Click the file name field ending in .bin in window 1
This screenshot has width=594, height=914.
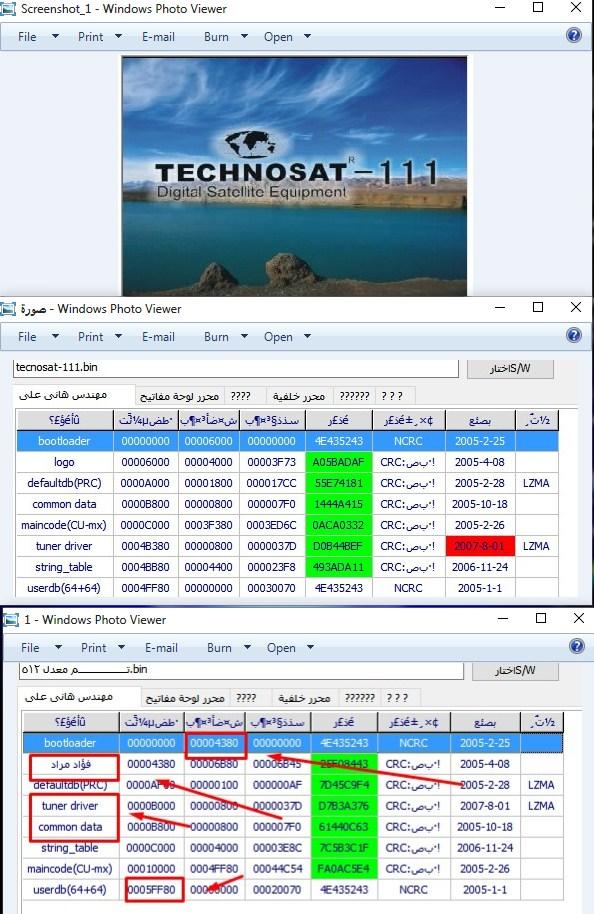pos(241,670)
